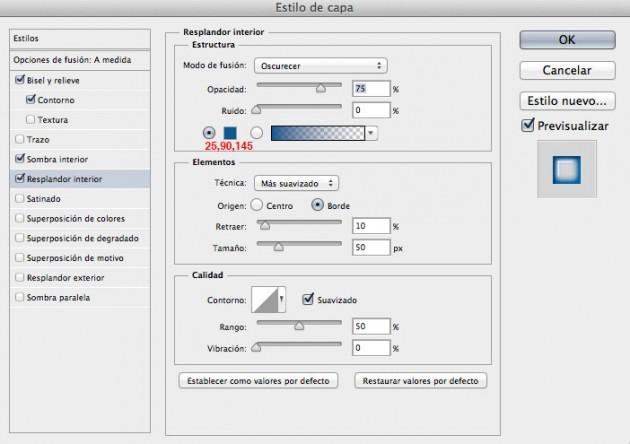Click the Ruido value field
The width and height of the screenshot is (630, 444).
point(371,110)
